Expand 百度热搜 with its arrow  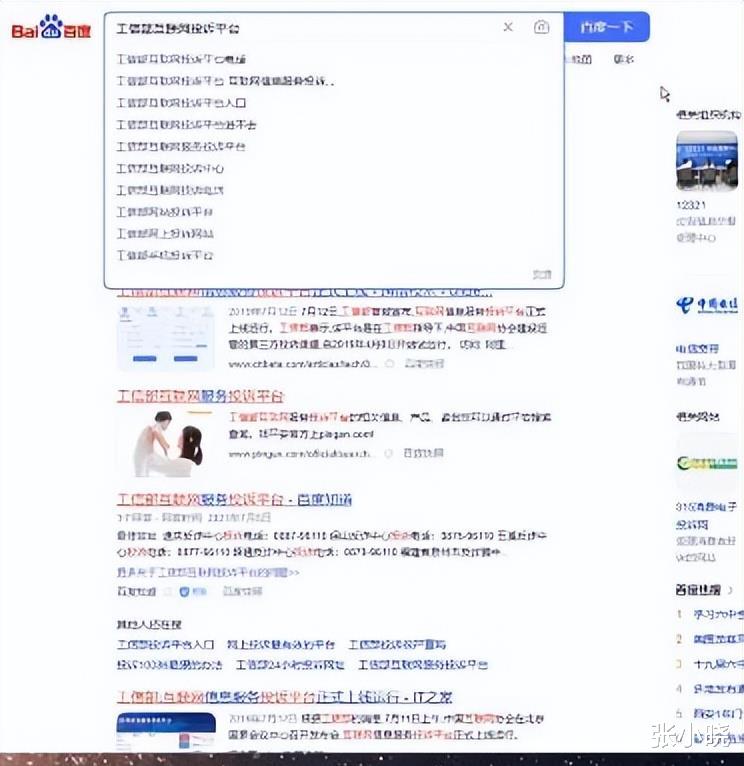730,590
